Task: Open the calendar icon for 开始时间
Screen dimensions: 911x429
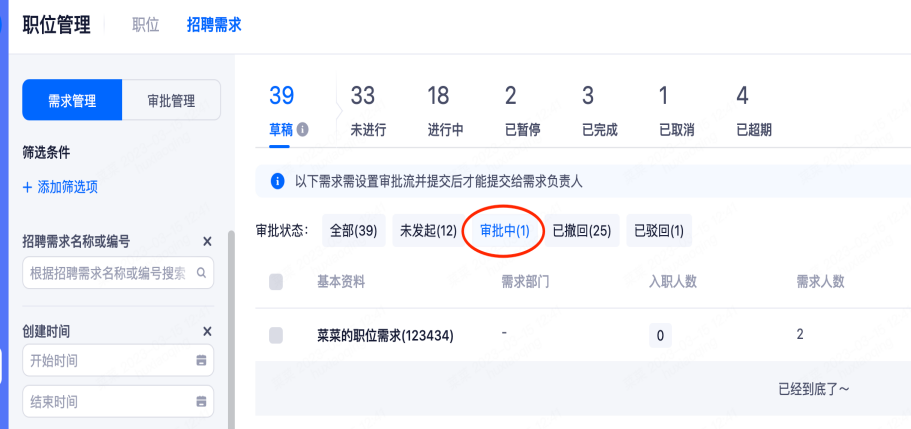Action: (201, 361)
